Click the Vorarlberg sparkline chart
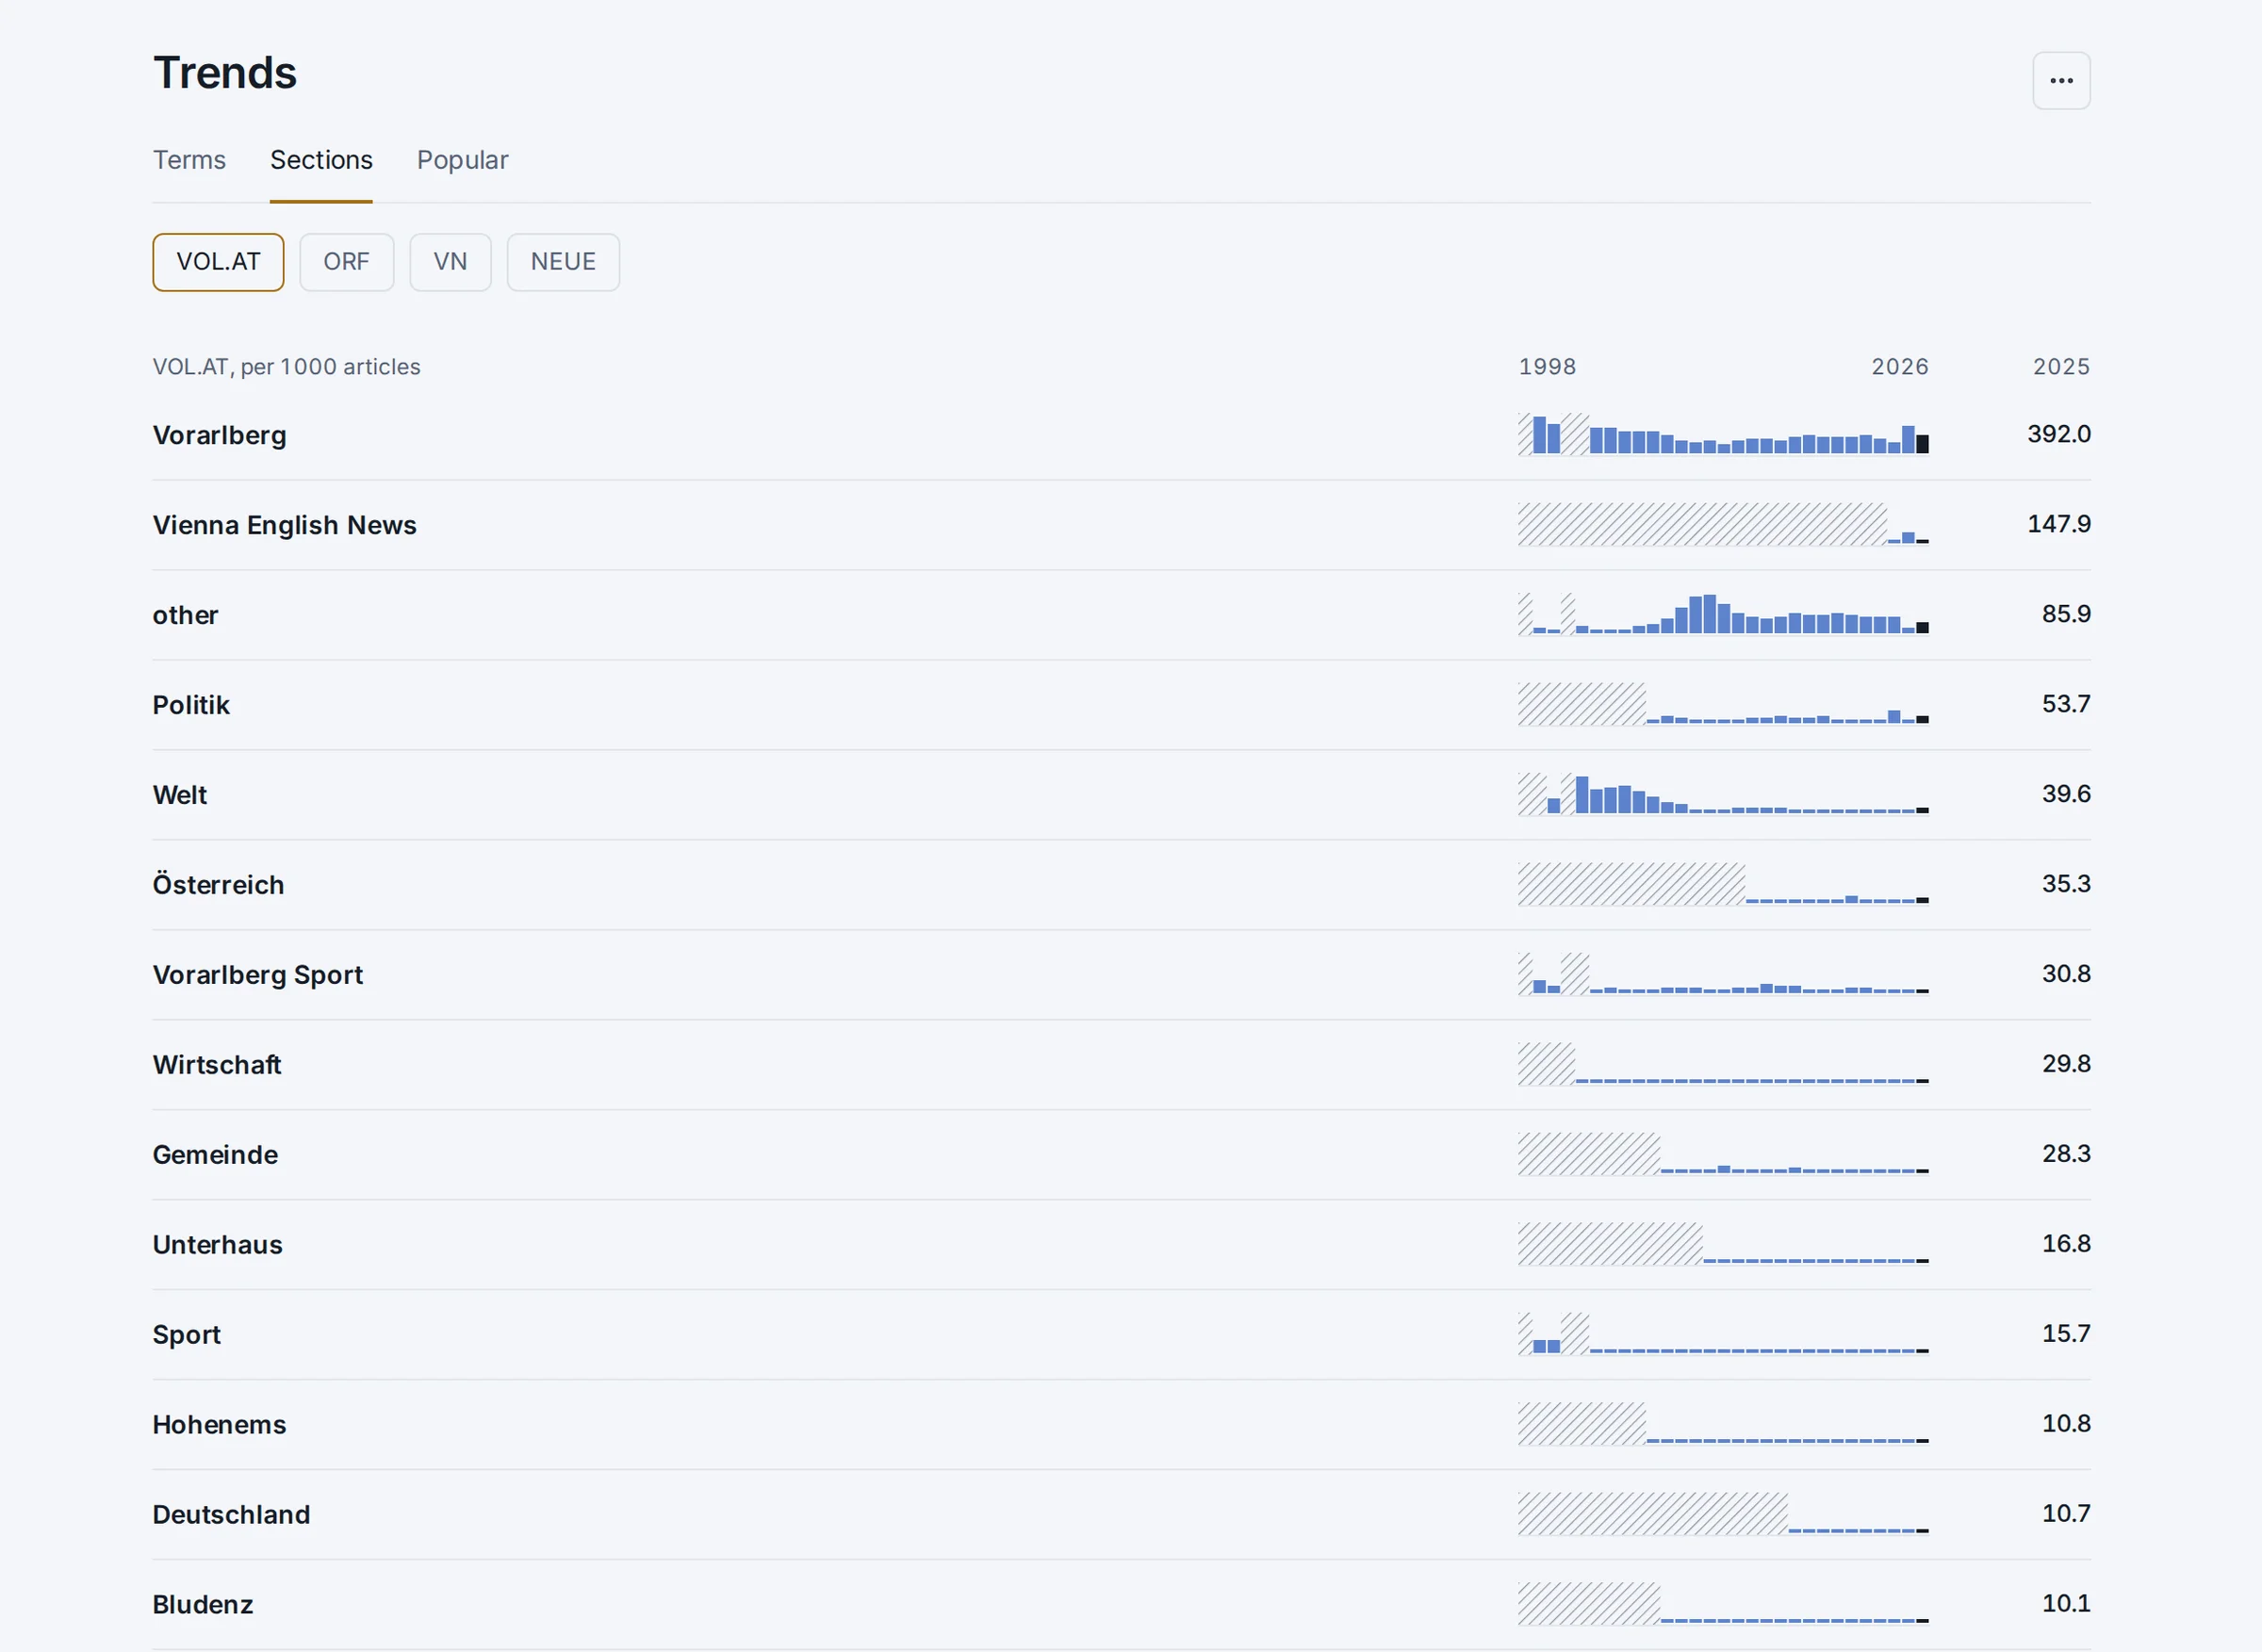The image size is (2262, 1652). tap(1723, 434)
